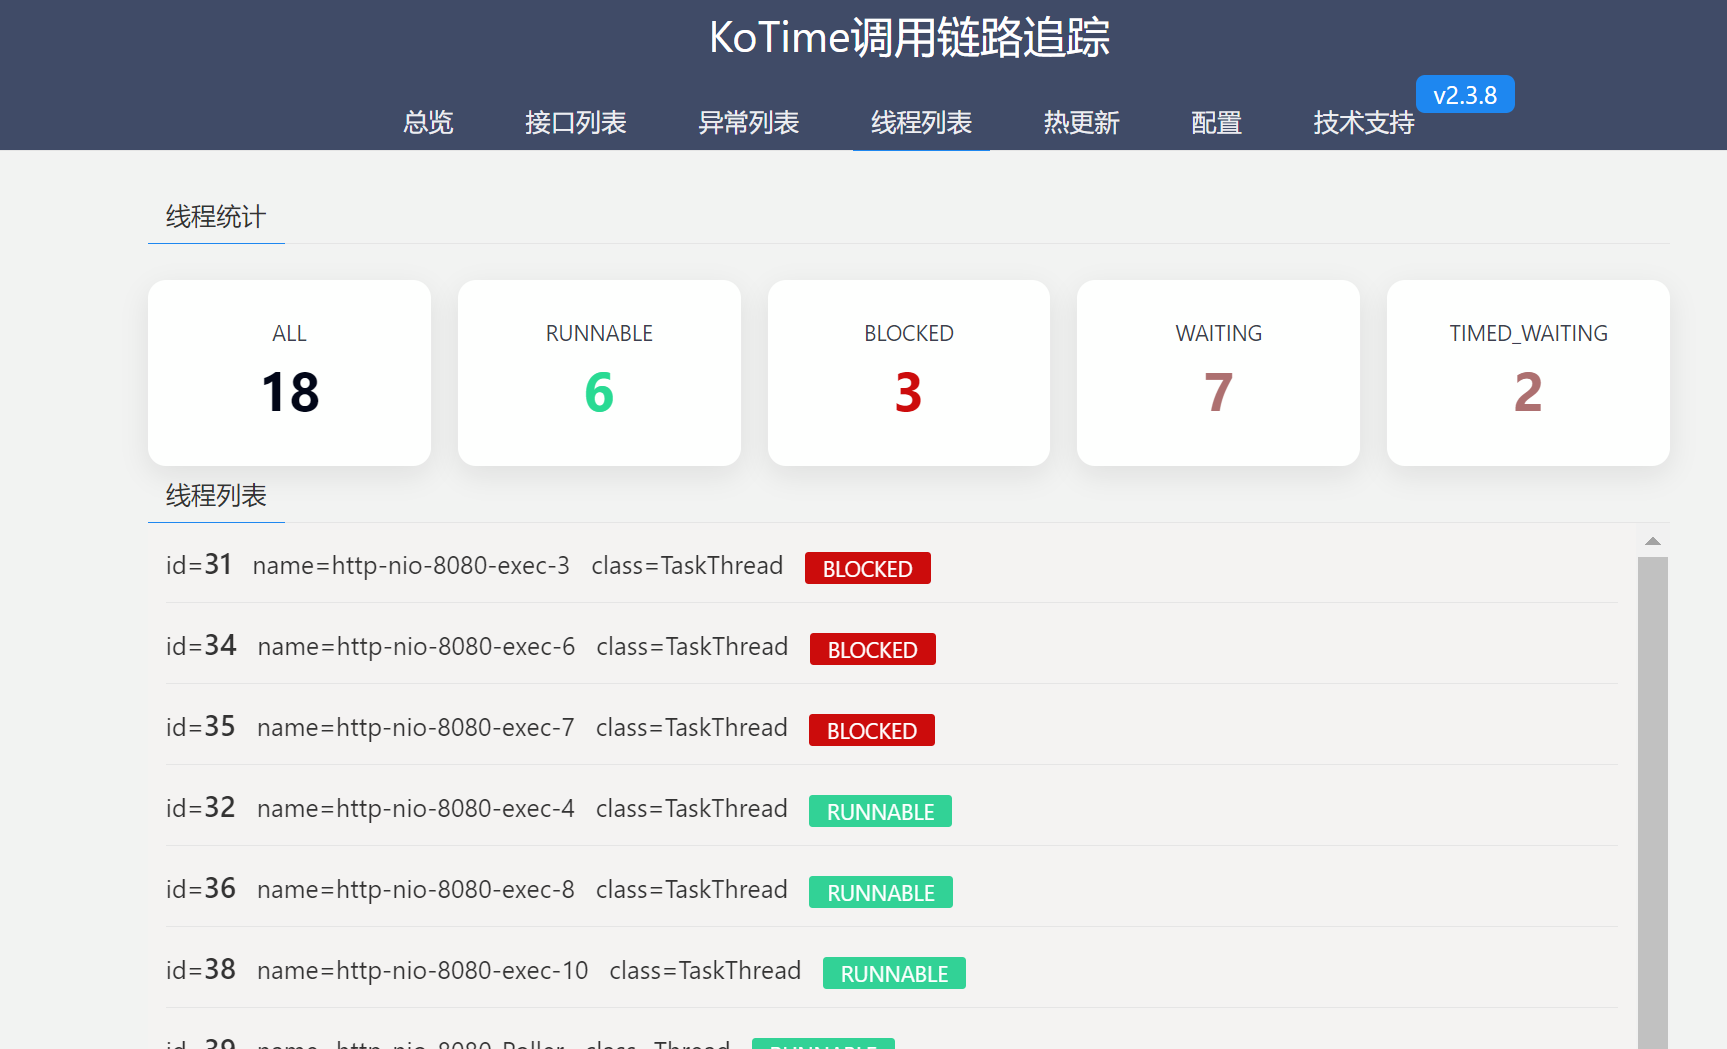Open thread http-nio-8080-exec-7 details
Image resolution: width=1727 pixels, height=1049 pixels.
[415, 728]
